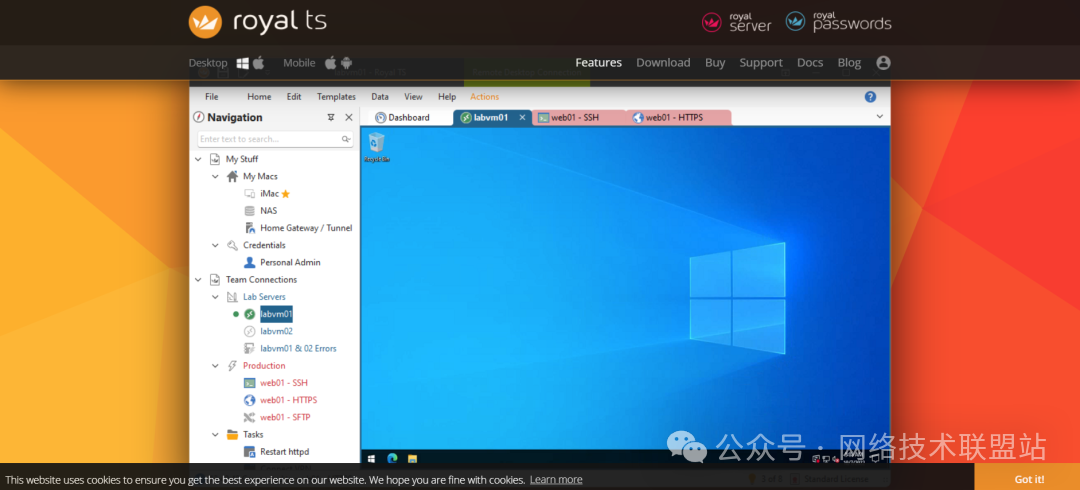
Task: Open the Blog page link
Action: (x=849, y=63)
